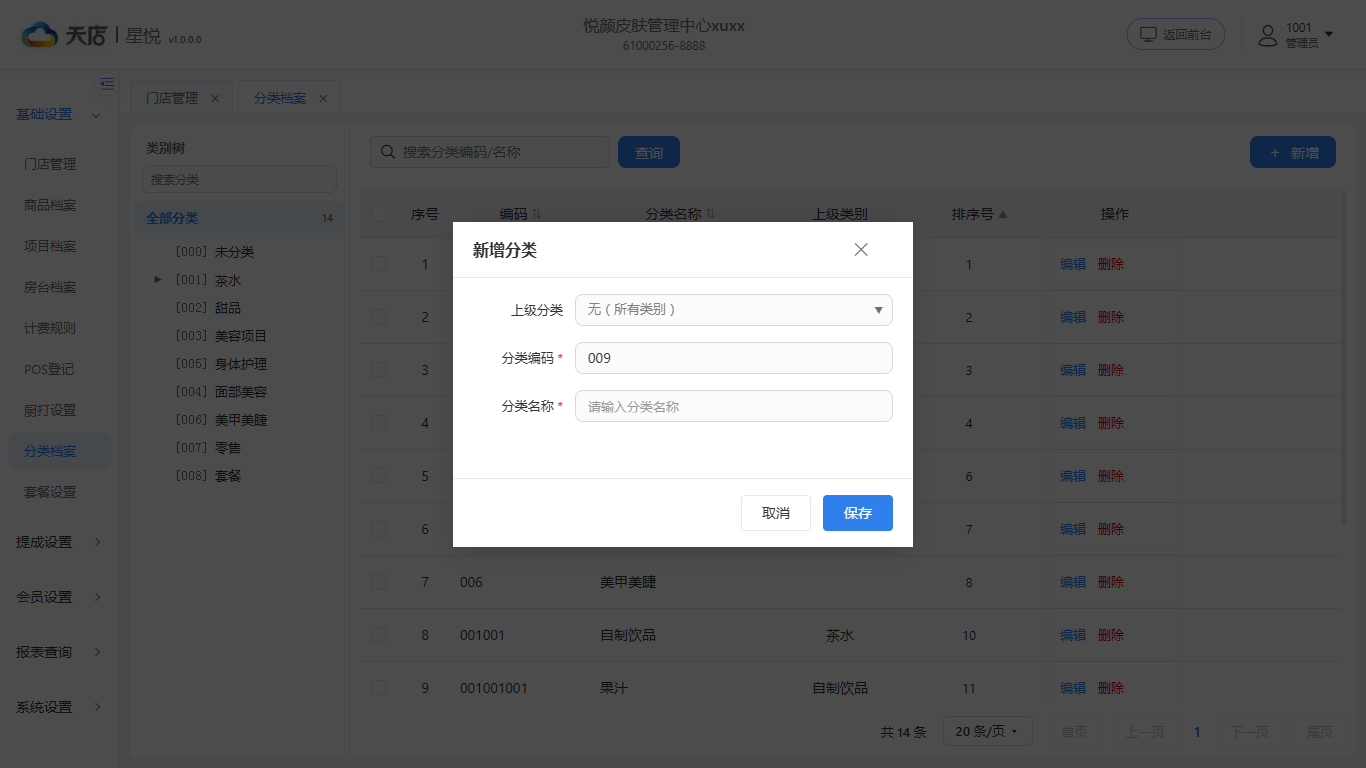This screenshot has height=768, width=1366.
Task: Check the row 1 checkbox
Action: pos(379,264)
